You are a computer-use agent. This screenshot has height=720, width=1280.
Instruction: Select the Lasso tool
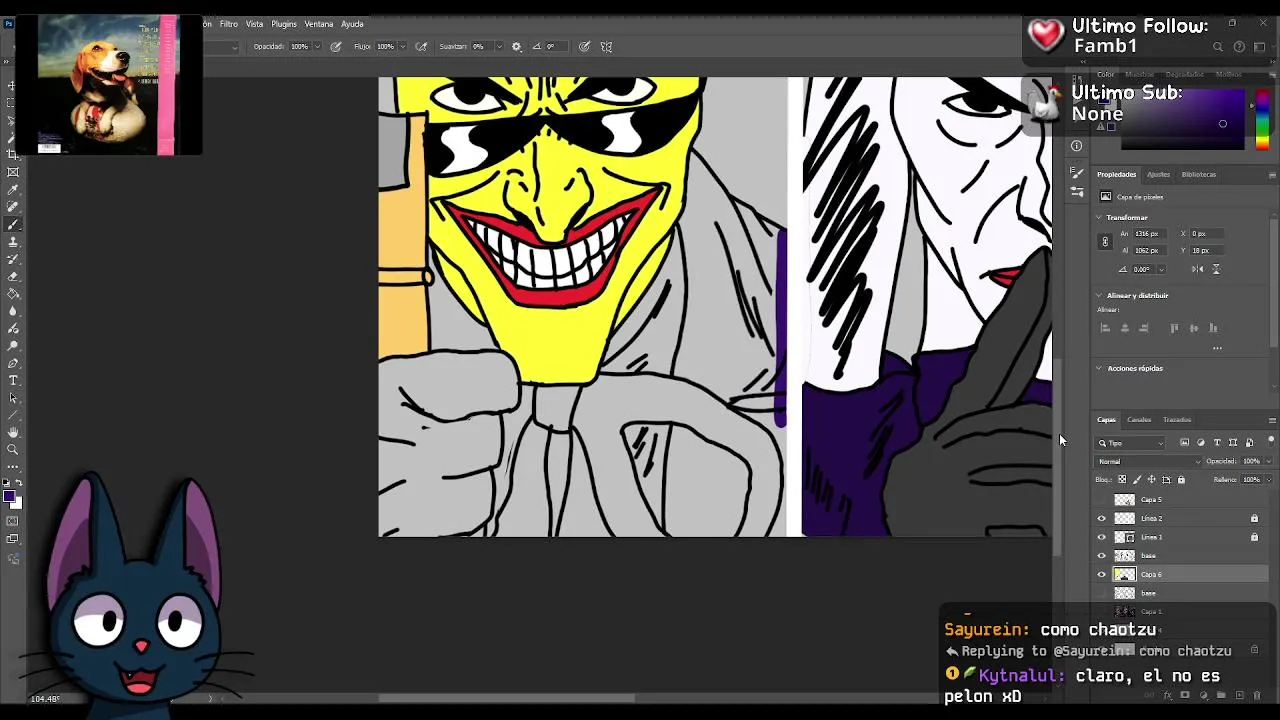(13, 121)
